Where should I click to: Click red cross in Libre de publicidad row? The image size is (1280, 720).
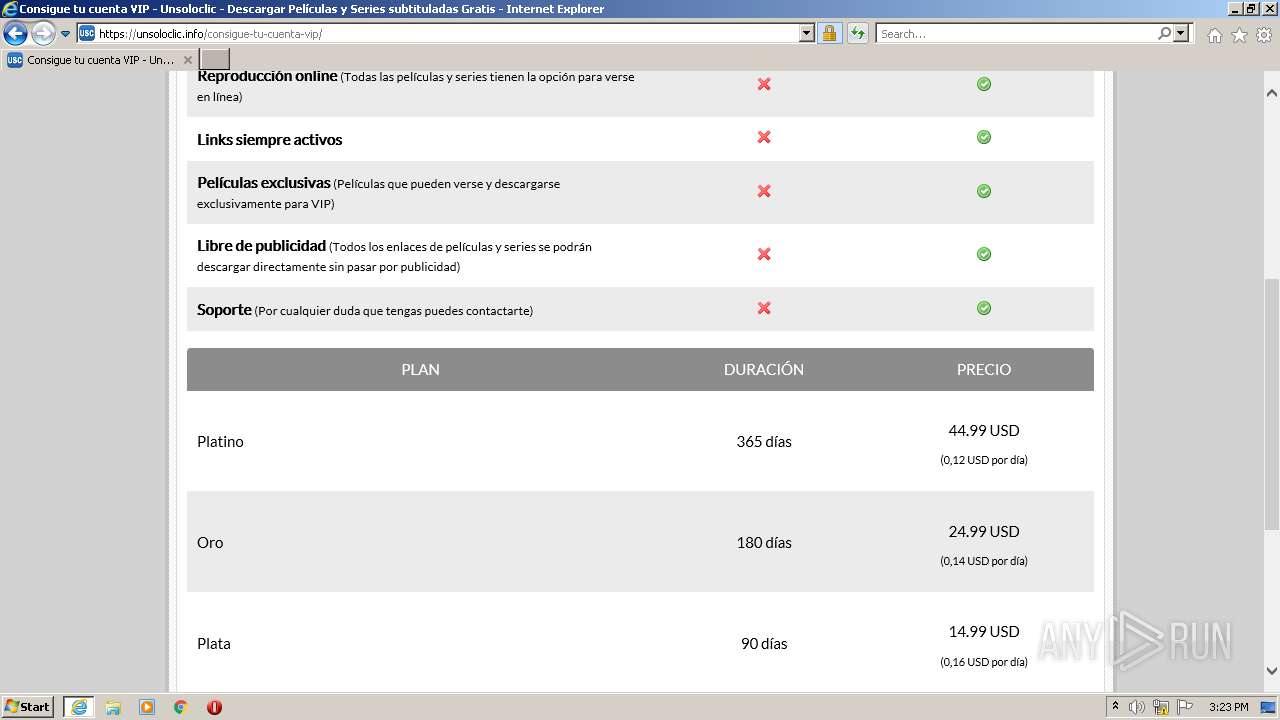point(764,254)
